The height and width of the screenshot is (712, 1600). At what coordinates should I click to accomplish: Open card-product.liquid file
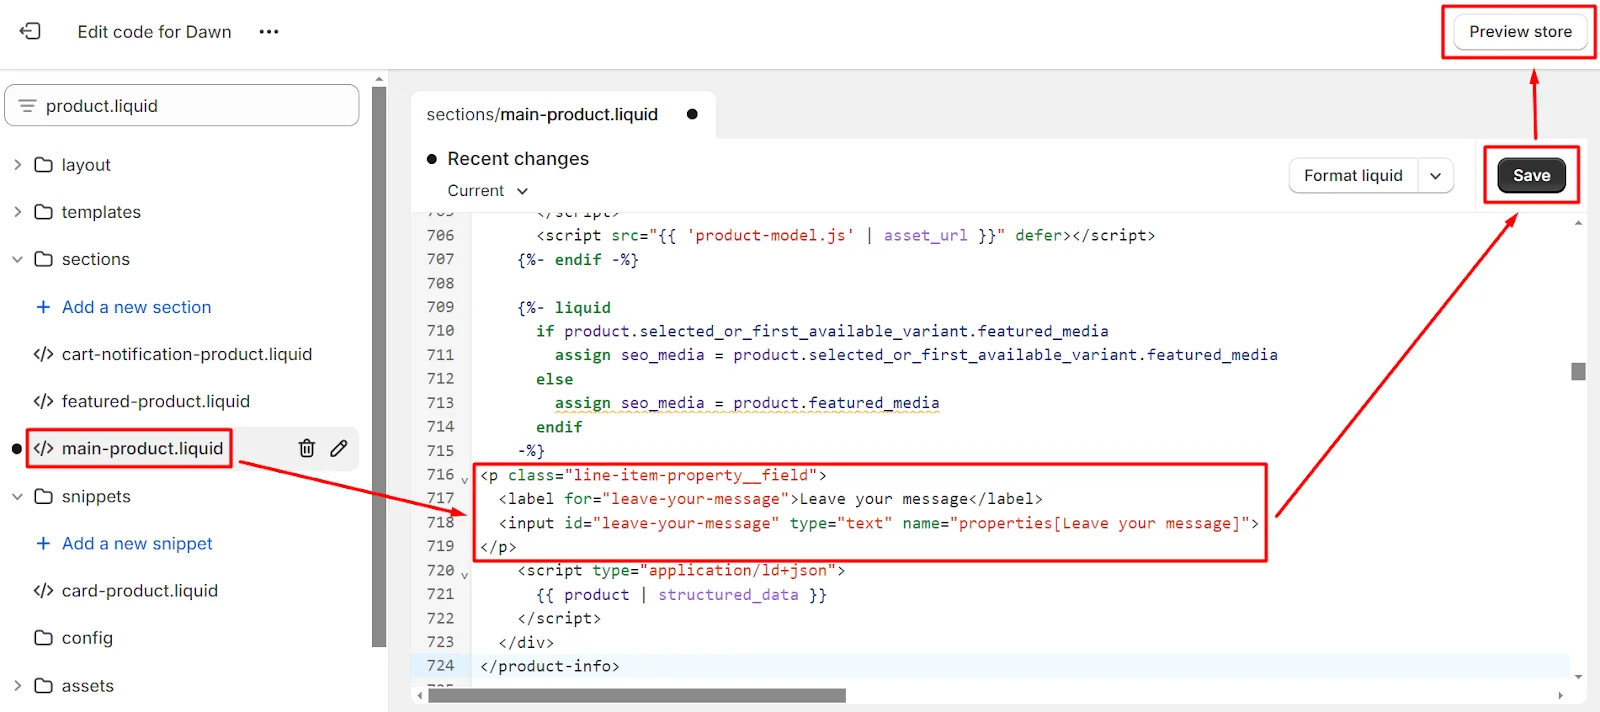tap(140, 590)
